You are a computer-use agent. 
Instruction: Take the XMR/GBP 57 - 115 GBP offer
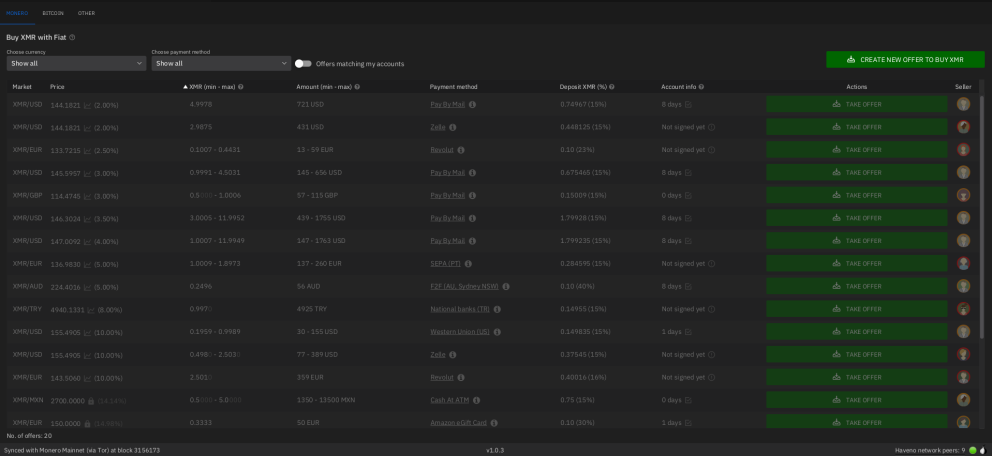(857, 195)
